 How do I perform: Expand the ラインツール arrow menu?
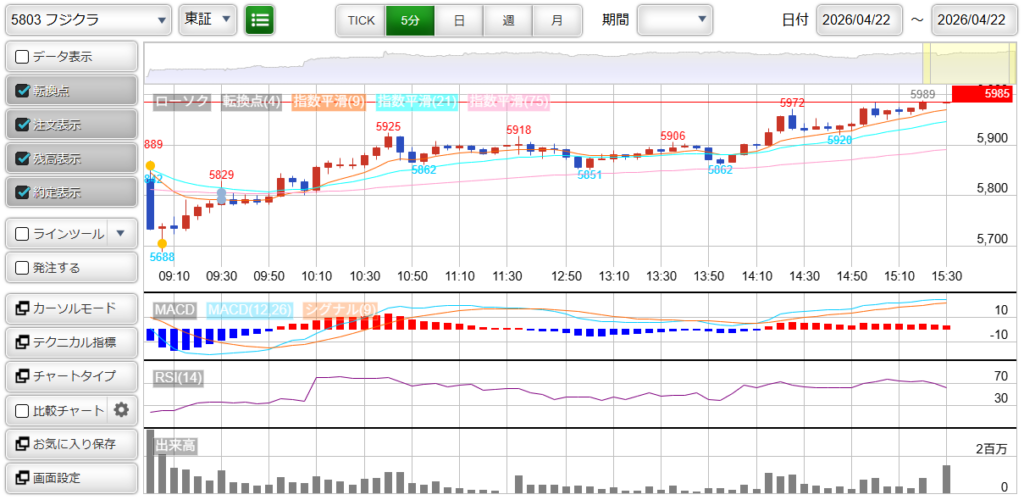point(121,234)
